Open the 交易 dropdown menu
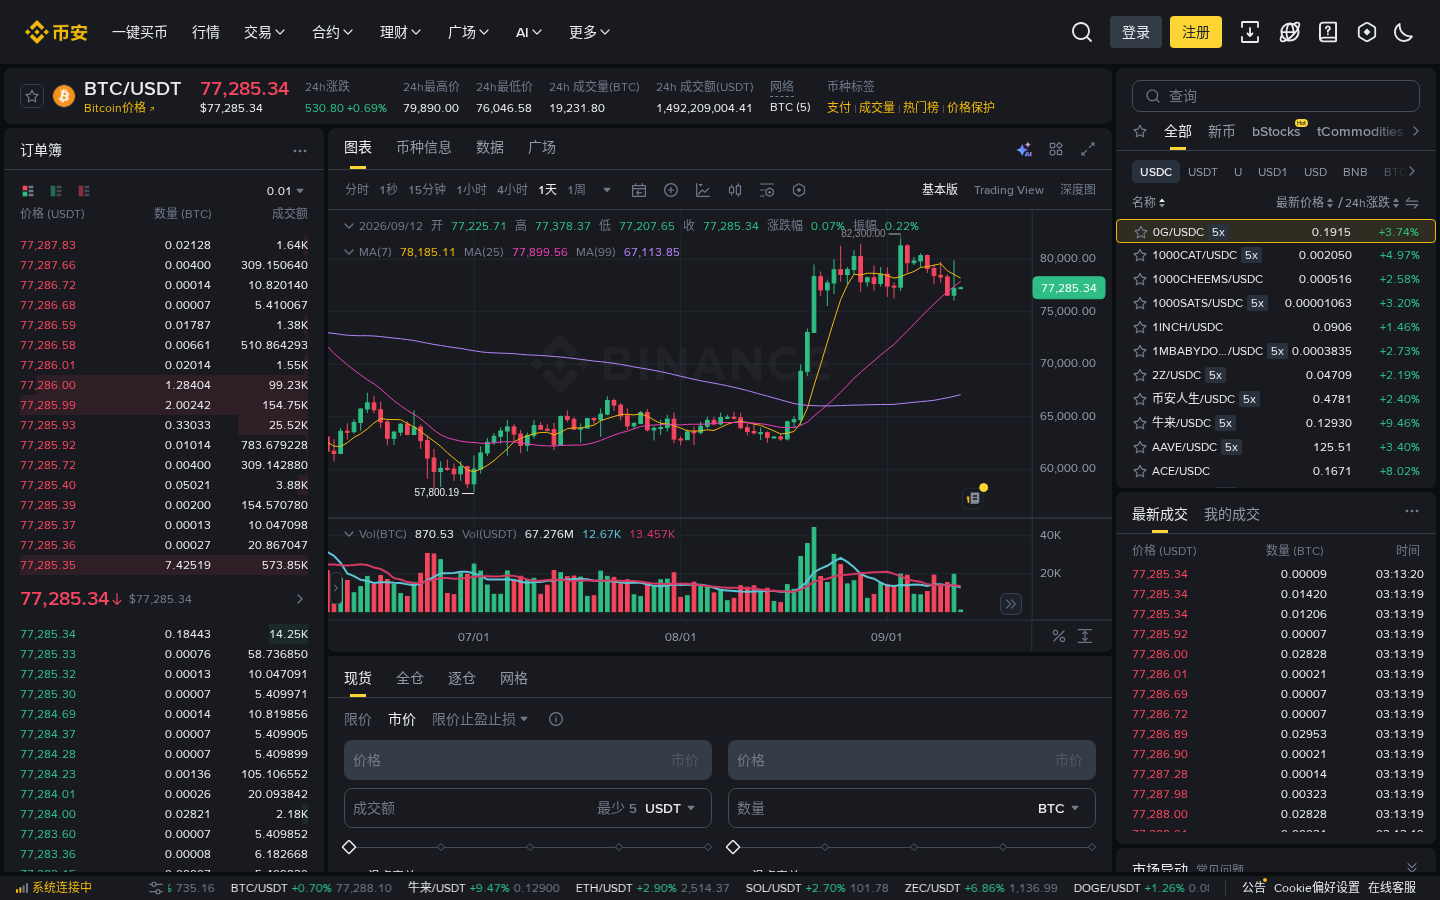1440x900 pixels. tap(265, 32)
